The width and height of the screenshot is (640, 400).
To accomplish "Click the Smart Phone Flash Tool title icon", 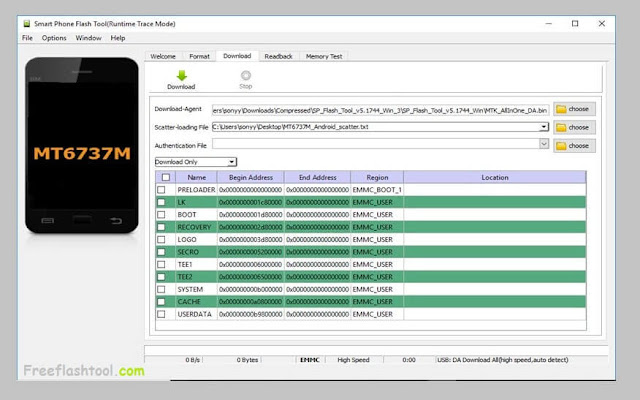I will click(x=27, y=24).
